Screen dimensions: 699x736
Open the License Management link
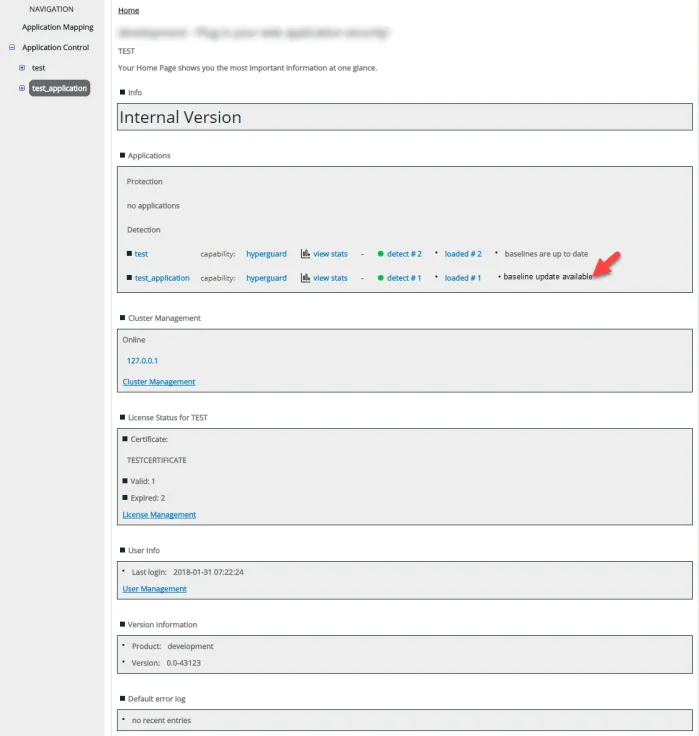[x=159, y=514]
